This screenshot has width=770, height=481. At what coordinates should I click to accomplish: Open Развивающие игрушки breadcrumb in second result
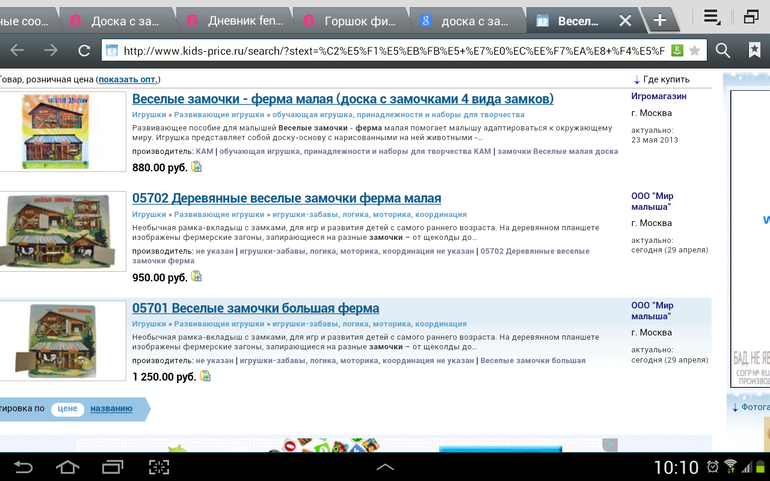click(x=219, y=214)
